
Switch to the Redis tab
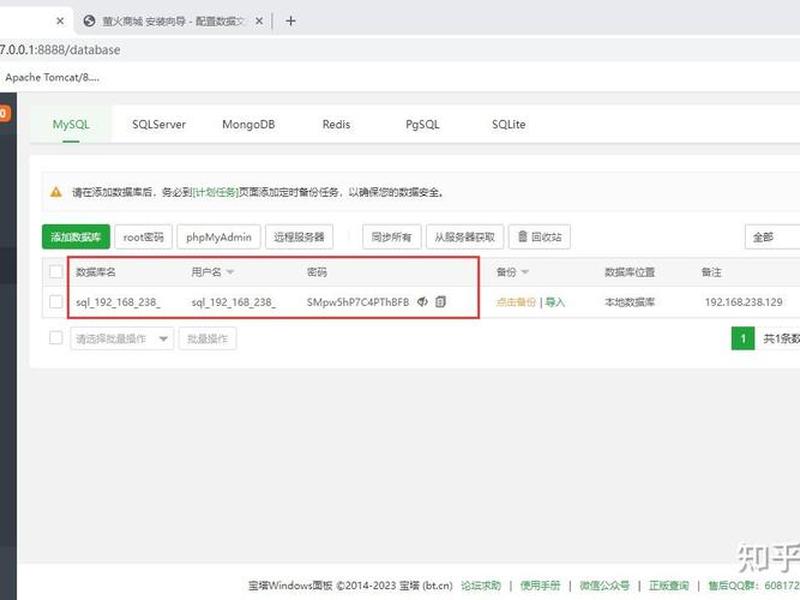[x=336, y=124]
